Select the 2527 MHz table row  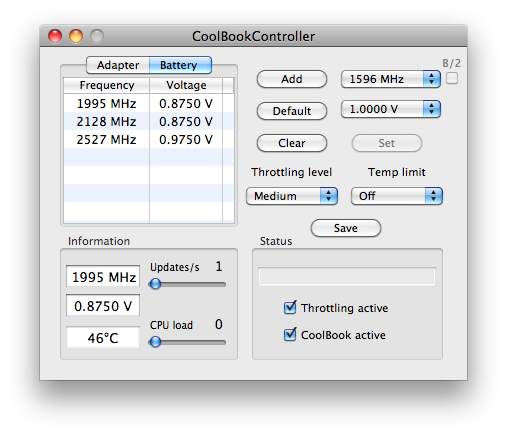point(149,139)
